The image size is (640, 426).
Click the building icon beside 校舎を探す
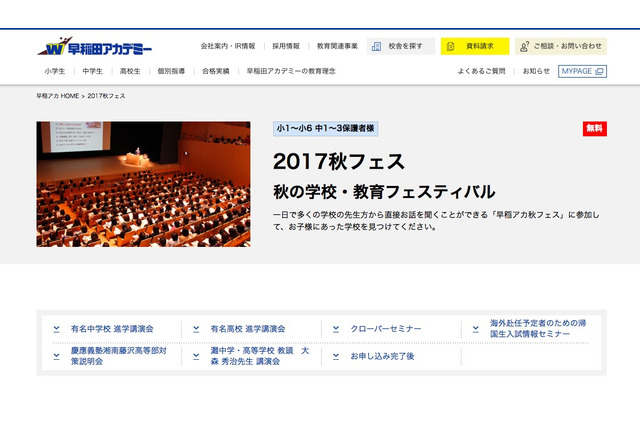point(376,47)
